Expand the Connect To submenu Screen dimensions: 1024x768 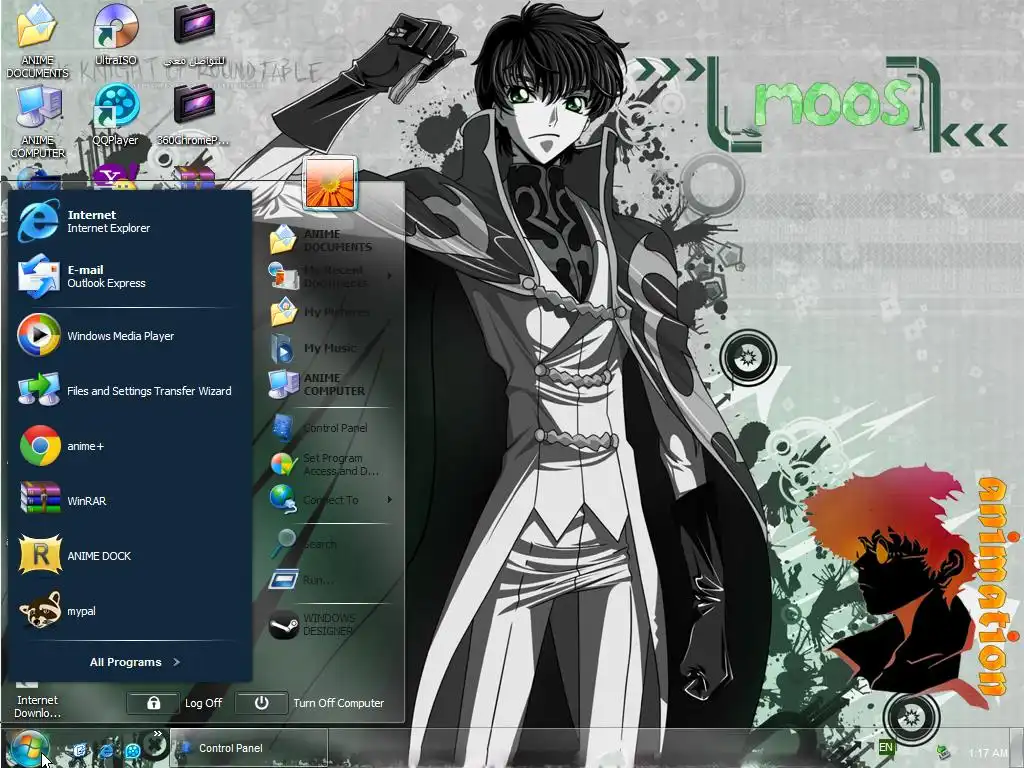(x=330, y=500)
